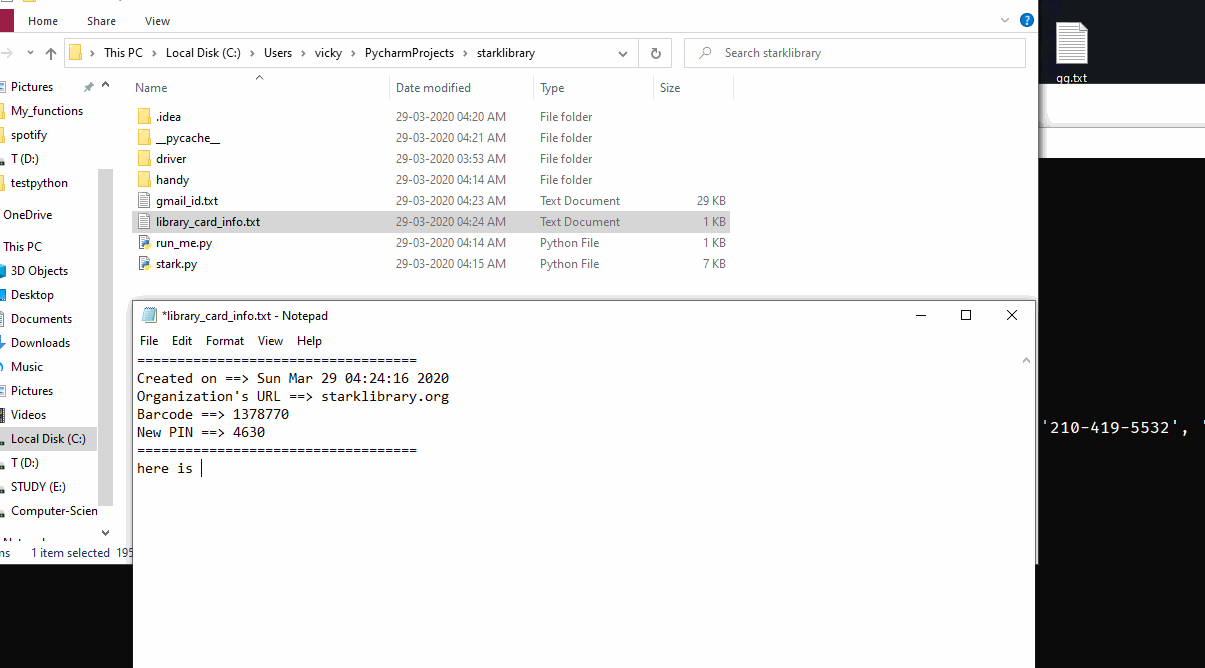
Task: Switch to the Share ribbon tab
Action: 101,21
